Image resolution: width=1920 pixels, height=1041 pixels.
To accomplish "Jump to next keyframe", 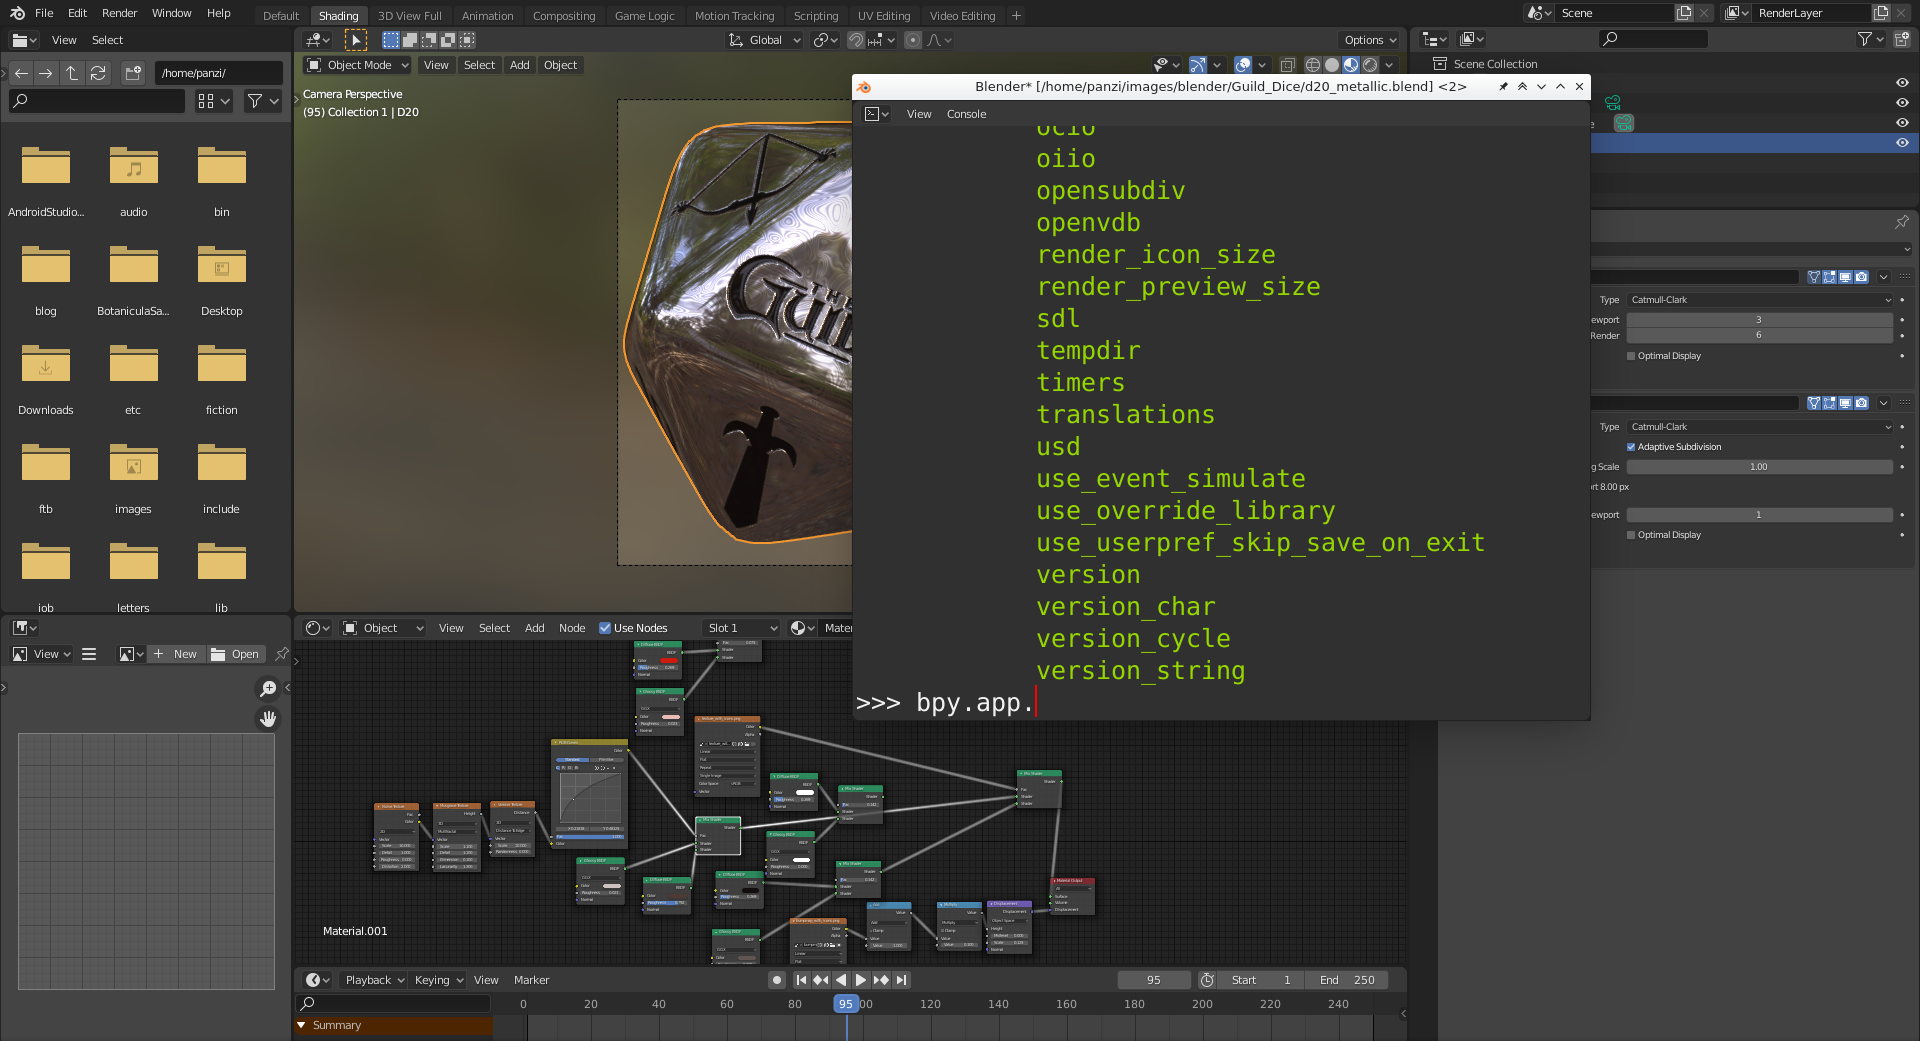I will 881,980.
